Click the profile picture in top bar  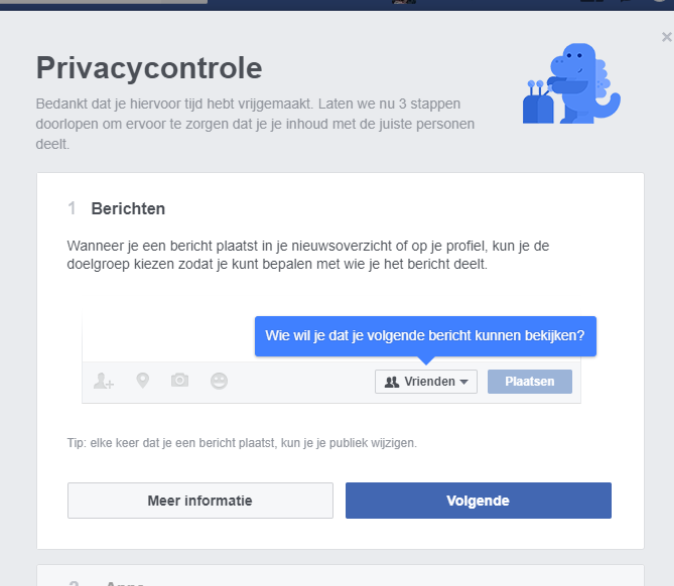[404, 3]
